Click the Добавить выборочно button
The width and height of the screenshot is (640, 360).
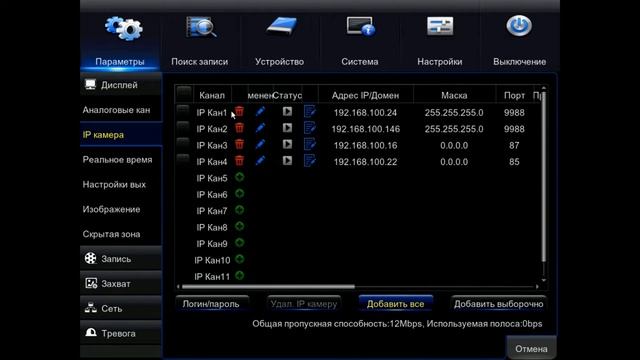pyautogui.click(x=498, y=304)
